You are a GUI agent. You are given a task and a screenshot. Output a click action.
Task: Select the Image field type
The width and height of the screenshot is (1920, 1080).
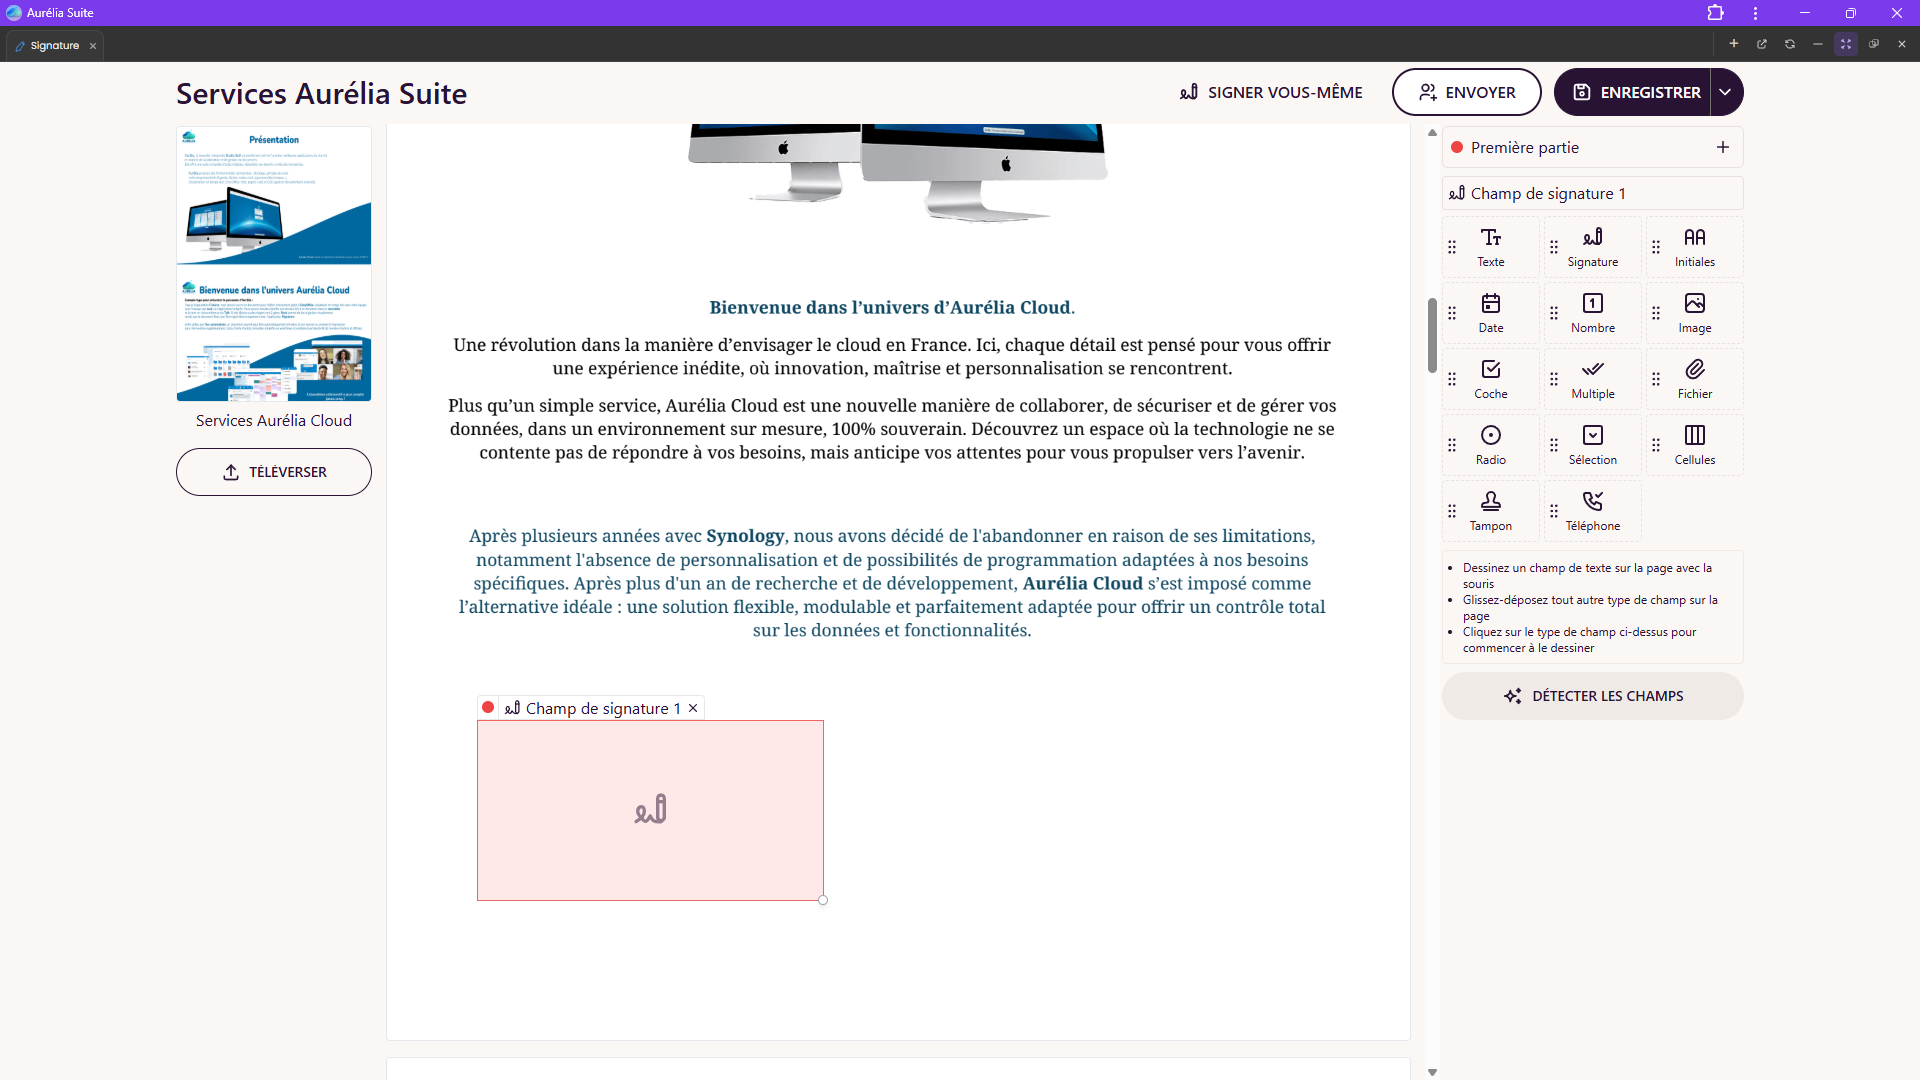[x=1695, y=313]
